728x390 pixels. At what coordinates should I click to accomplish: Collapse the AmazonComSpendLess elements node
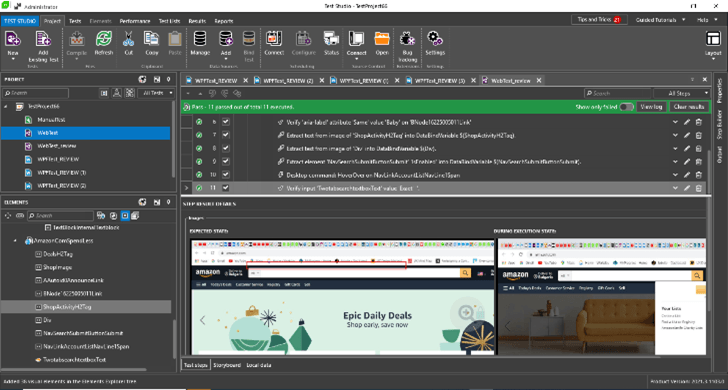coord(15,241)
